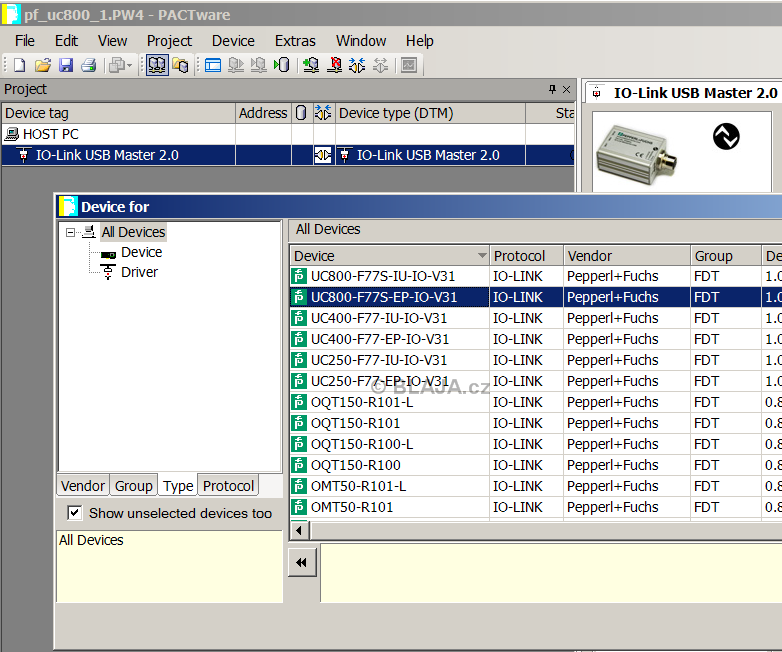Screen dimensions: 782x652
Task: Open the View menu
Action: coord(112,40)
